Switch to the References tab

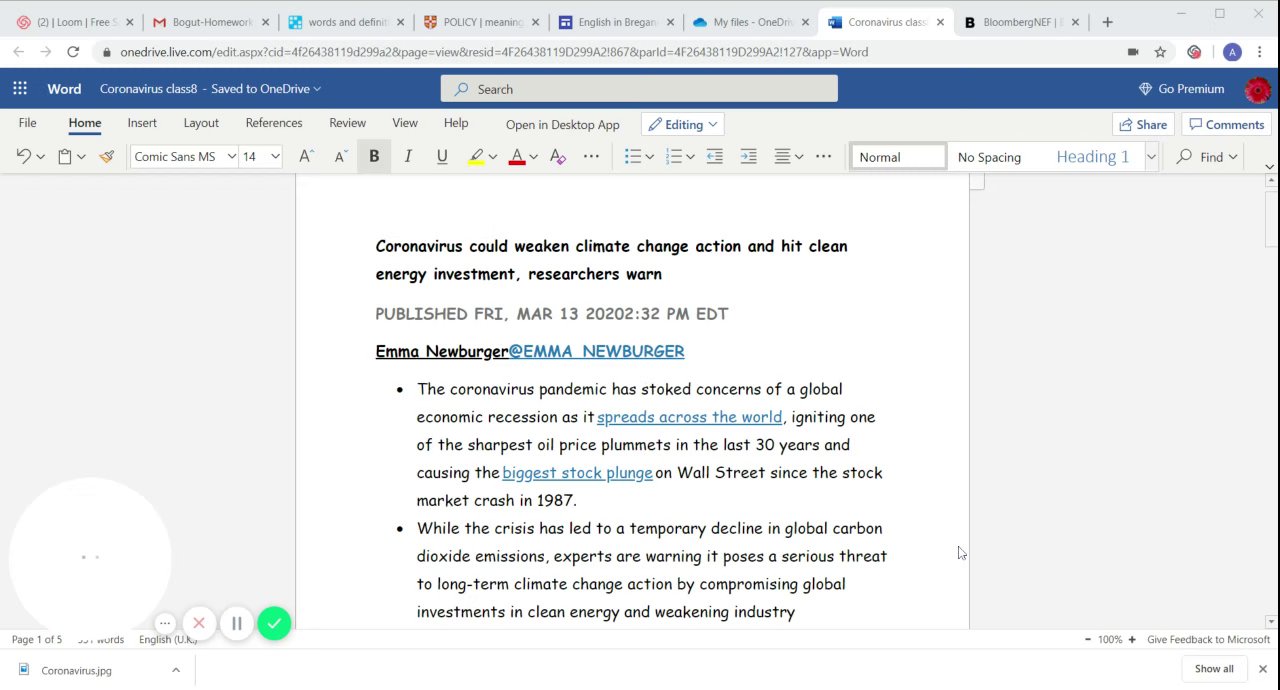click(x=274, y=123)
